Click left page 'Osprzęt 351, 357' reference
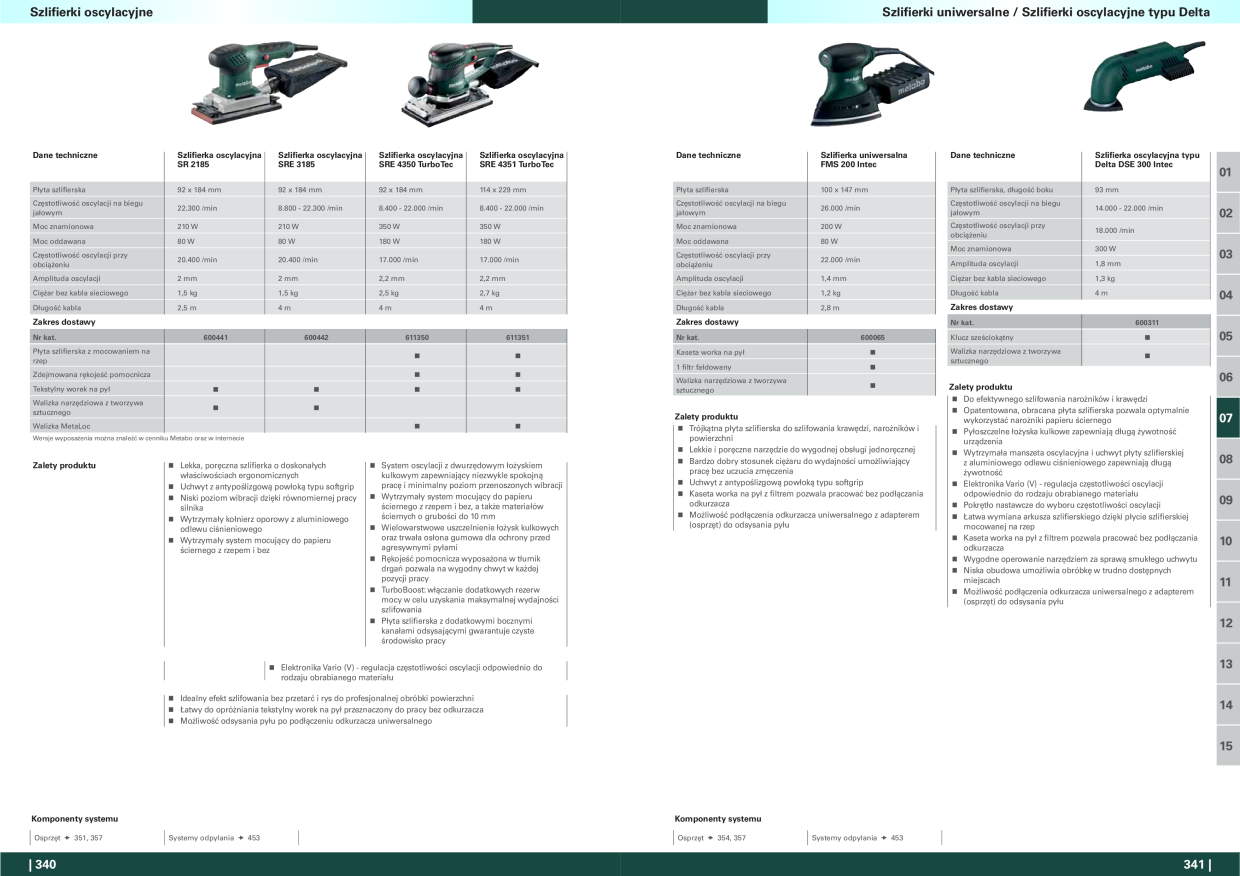 pyautogui.click(x=68, y=838)
